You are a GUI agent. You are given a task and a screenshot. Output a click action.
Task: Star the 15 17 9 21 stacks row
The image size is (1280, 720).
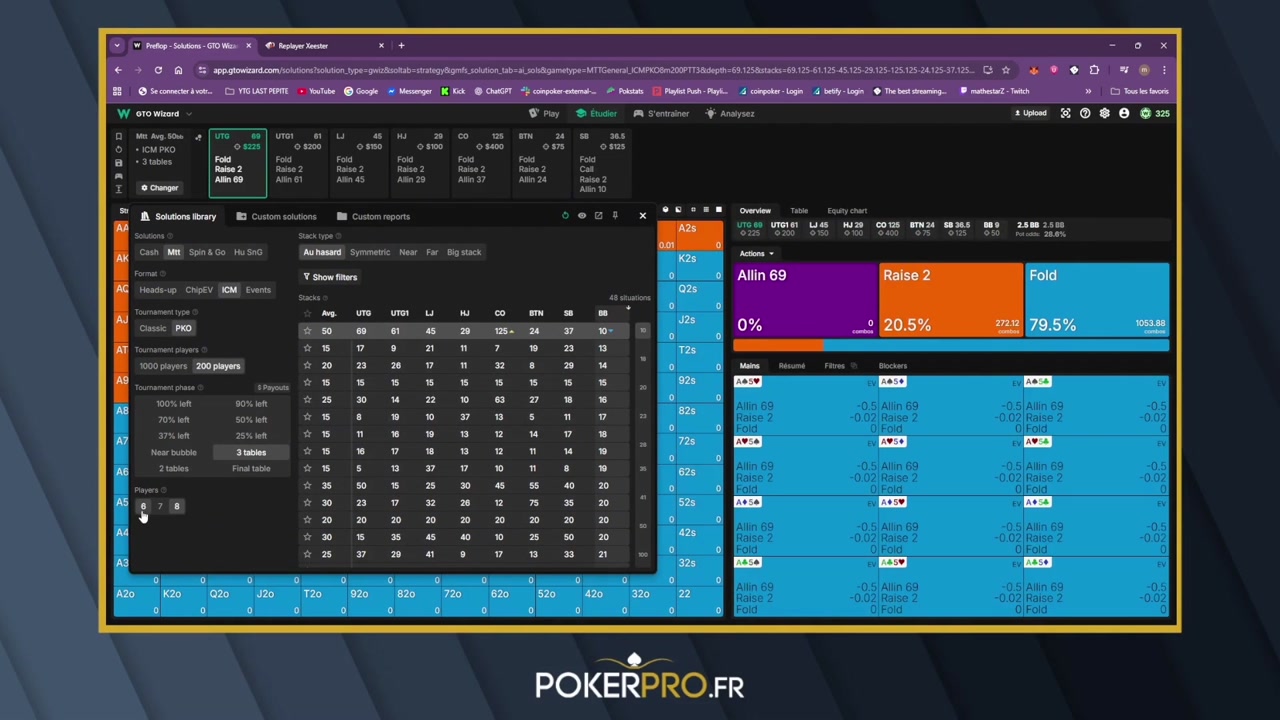coord(307,348)
